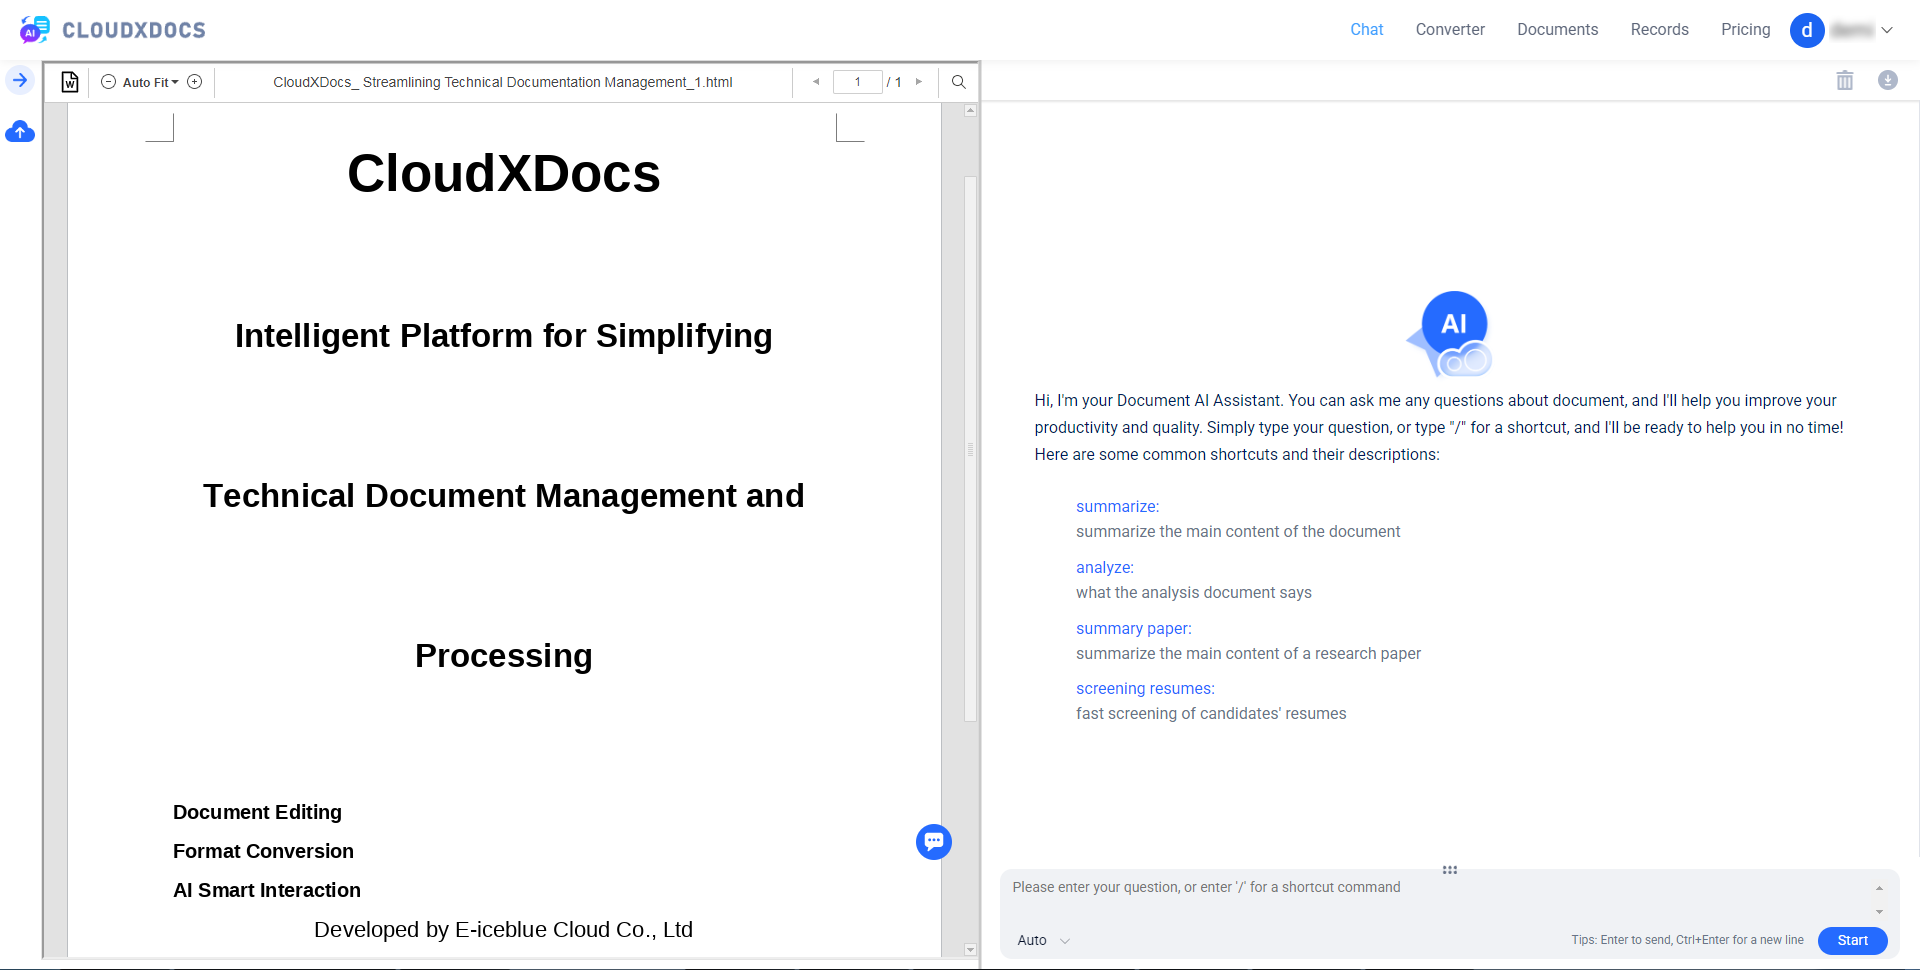Viewport: 1920px width, 970px height.
Task: Click the AI assistant avatar icon
Action: point(1450,334)
